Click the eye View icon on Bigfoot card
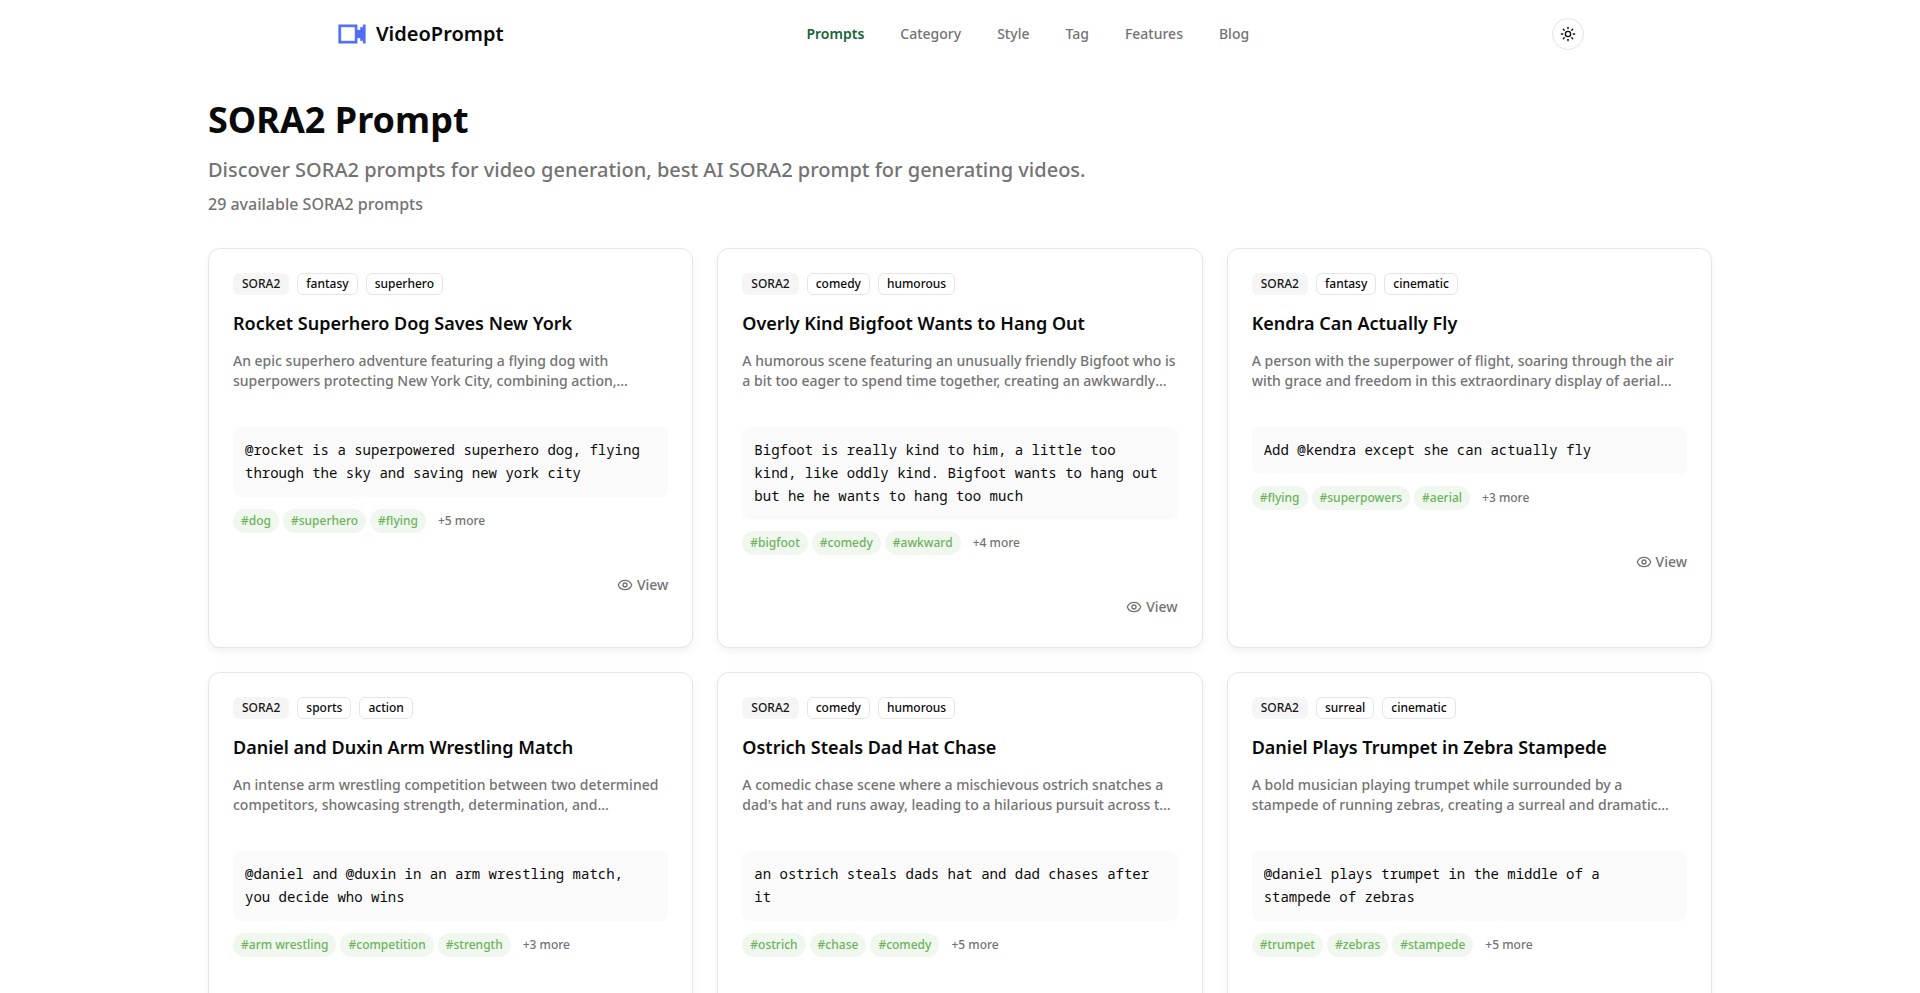This screenshot has height=993, width=1920. pyautogui.click(x=1134, y=607)
